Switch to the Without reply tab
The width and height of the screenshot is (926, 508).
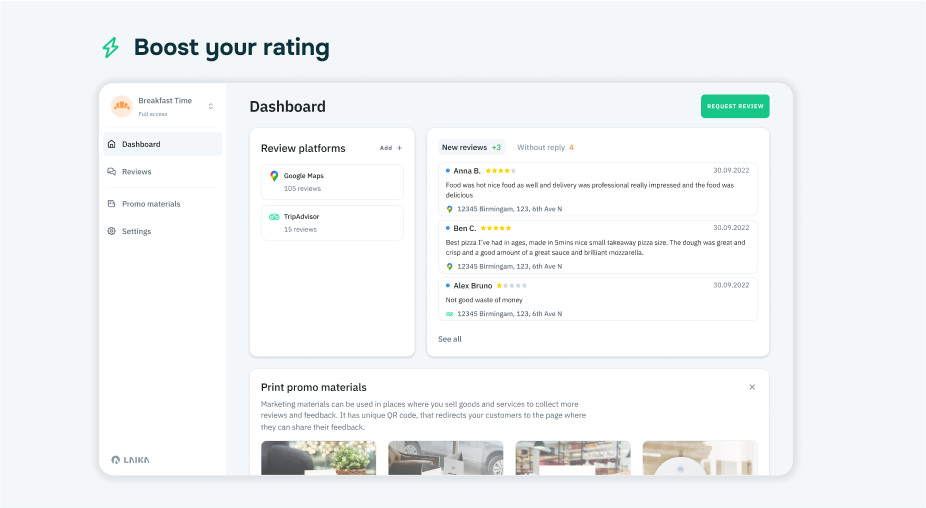pos(545,147)
